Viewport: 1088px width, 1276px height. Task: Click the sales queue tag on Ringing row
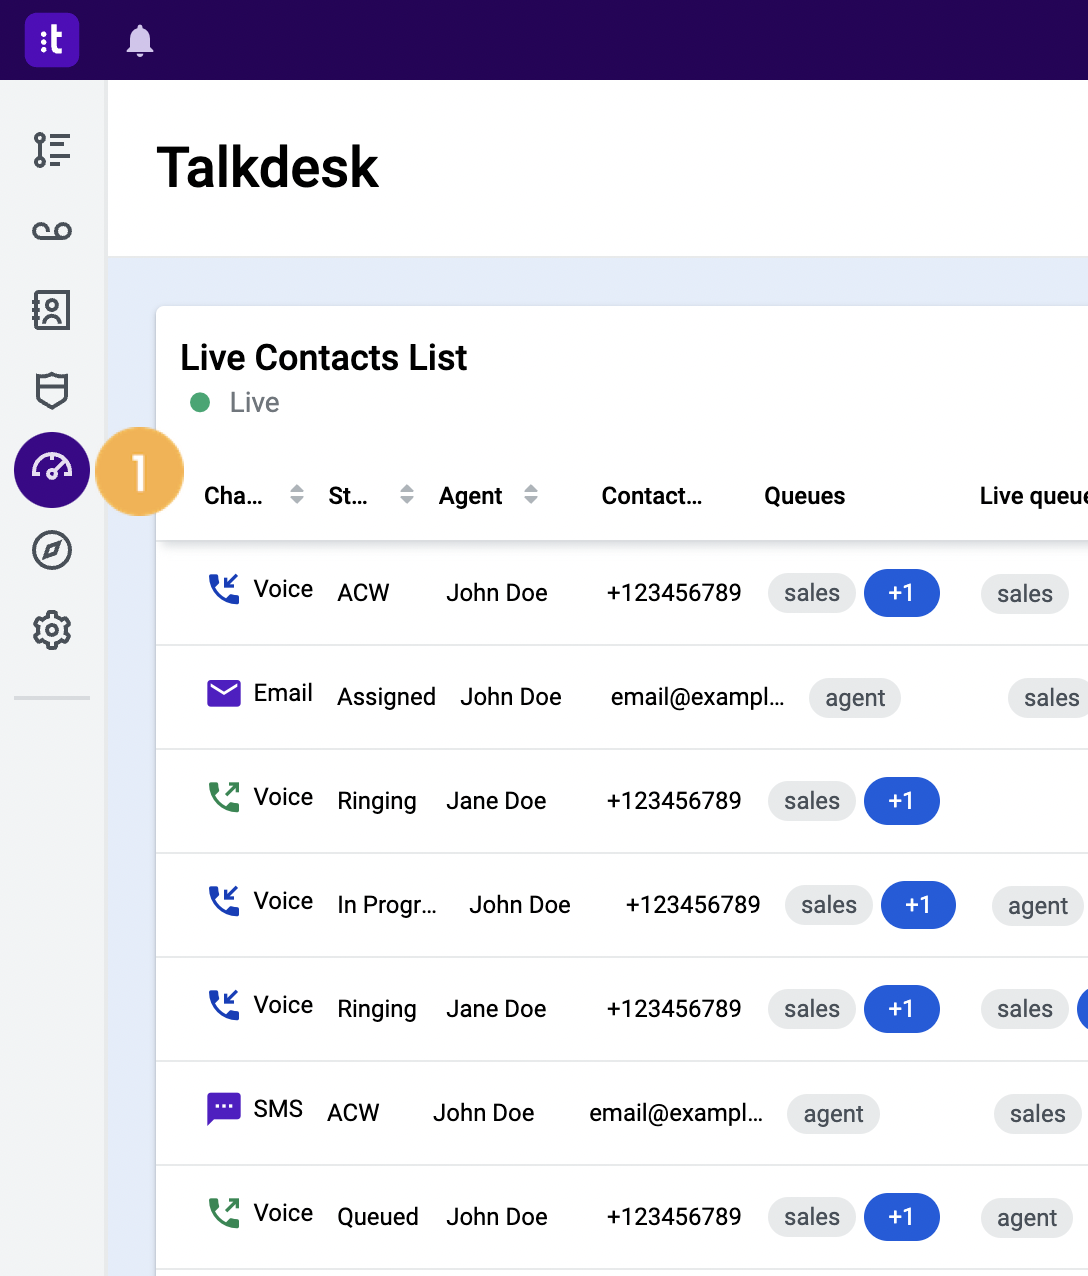coord(811,801)
